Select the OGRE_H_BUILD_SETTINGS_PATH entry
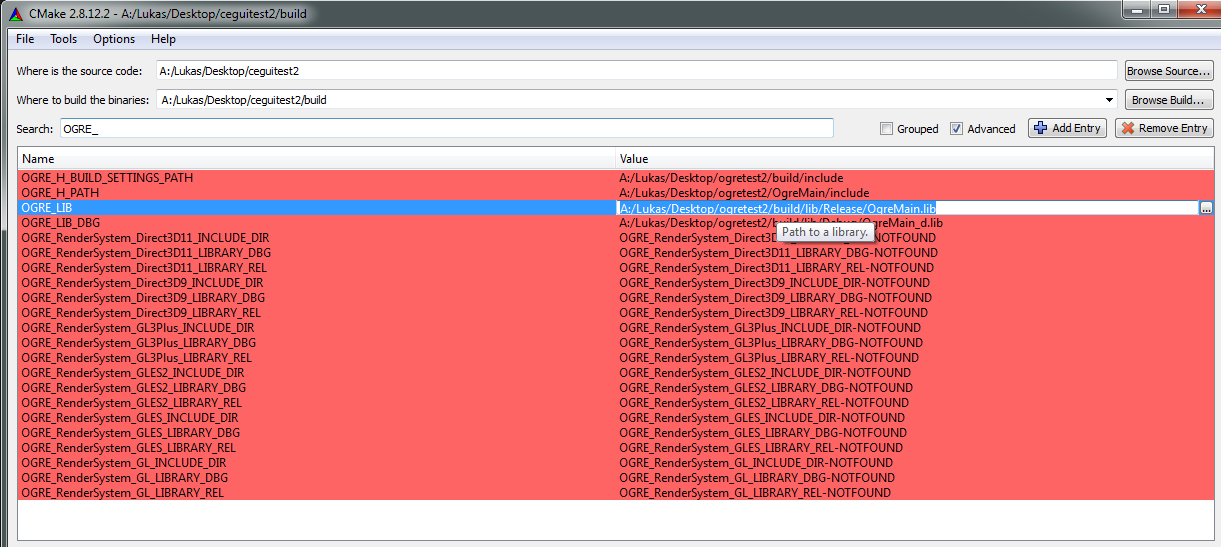Viewport: 1221px width, 547px height. click(107, 178)
